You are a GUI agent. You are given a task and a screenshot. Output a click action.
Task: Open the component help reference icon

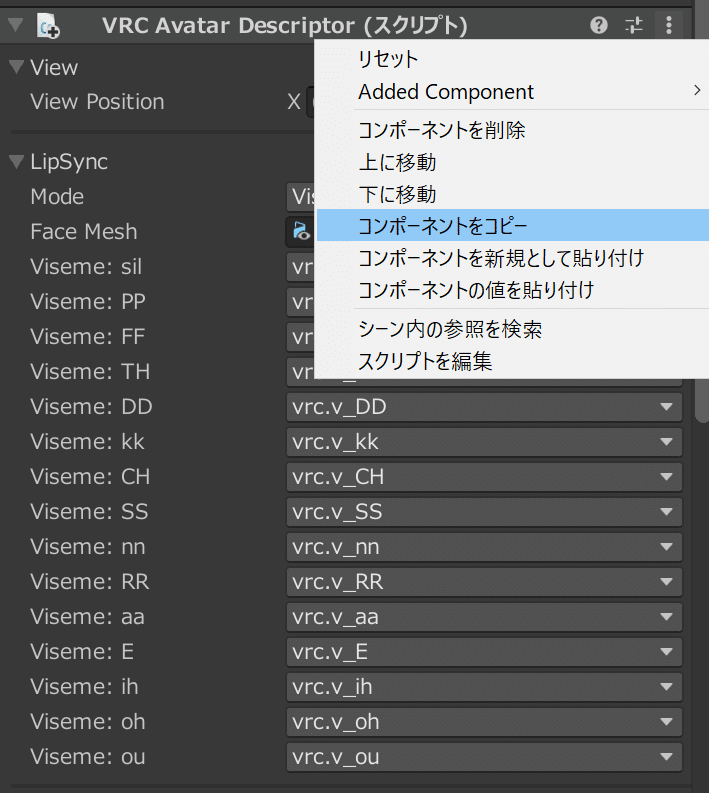(x=599, y=25)
